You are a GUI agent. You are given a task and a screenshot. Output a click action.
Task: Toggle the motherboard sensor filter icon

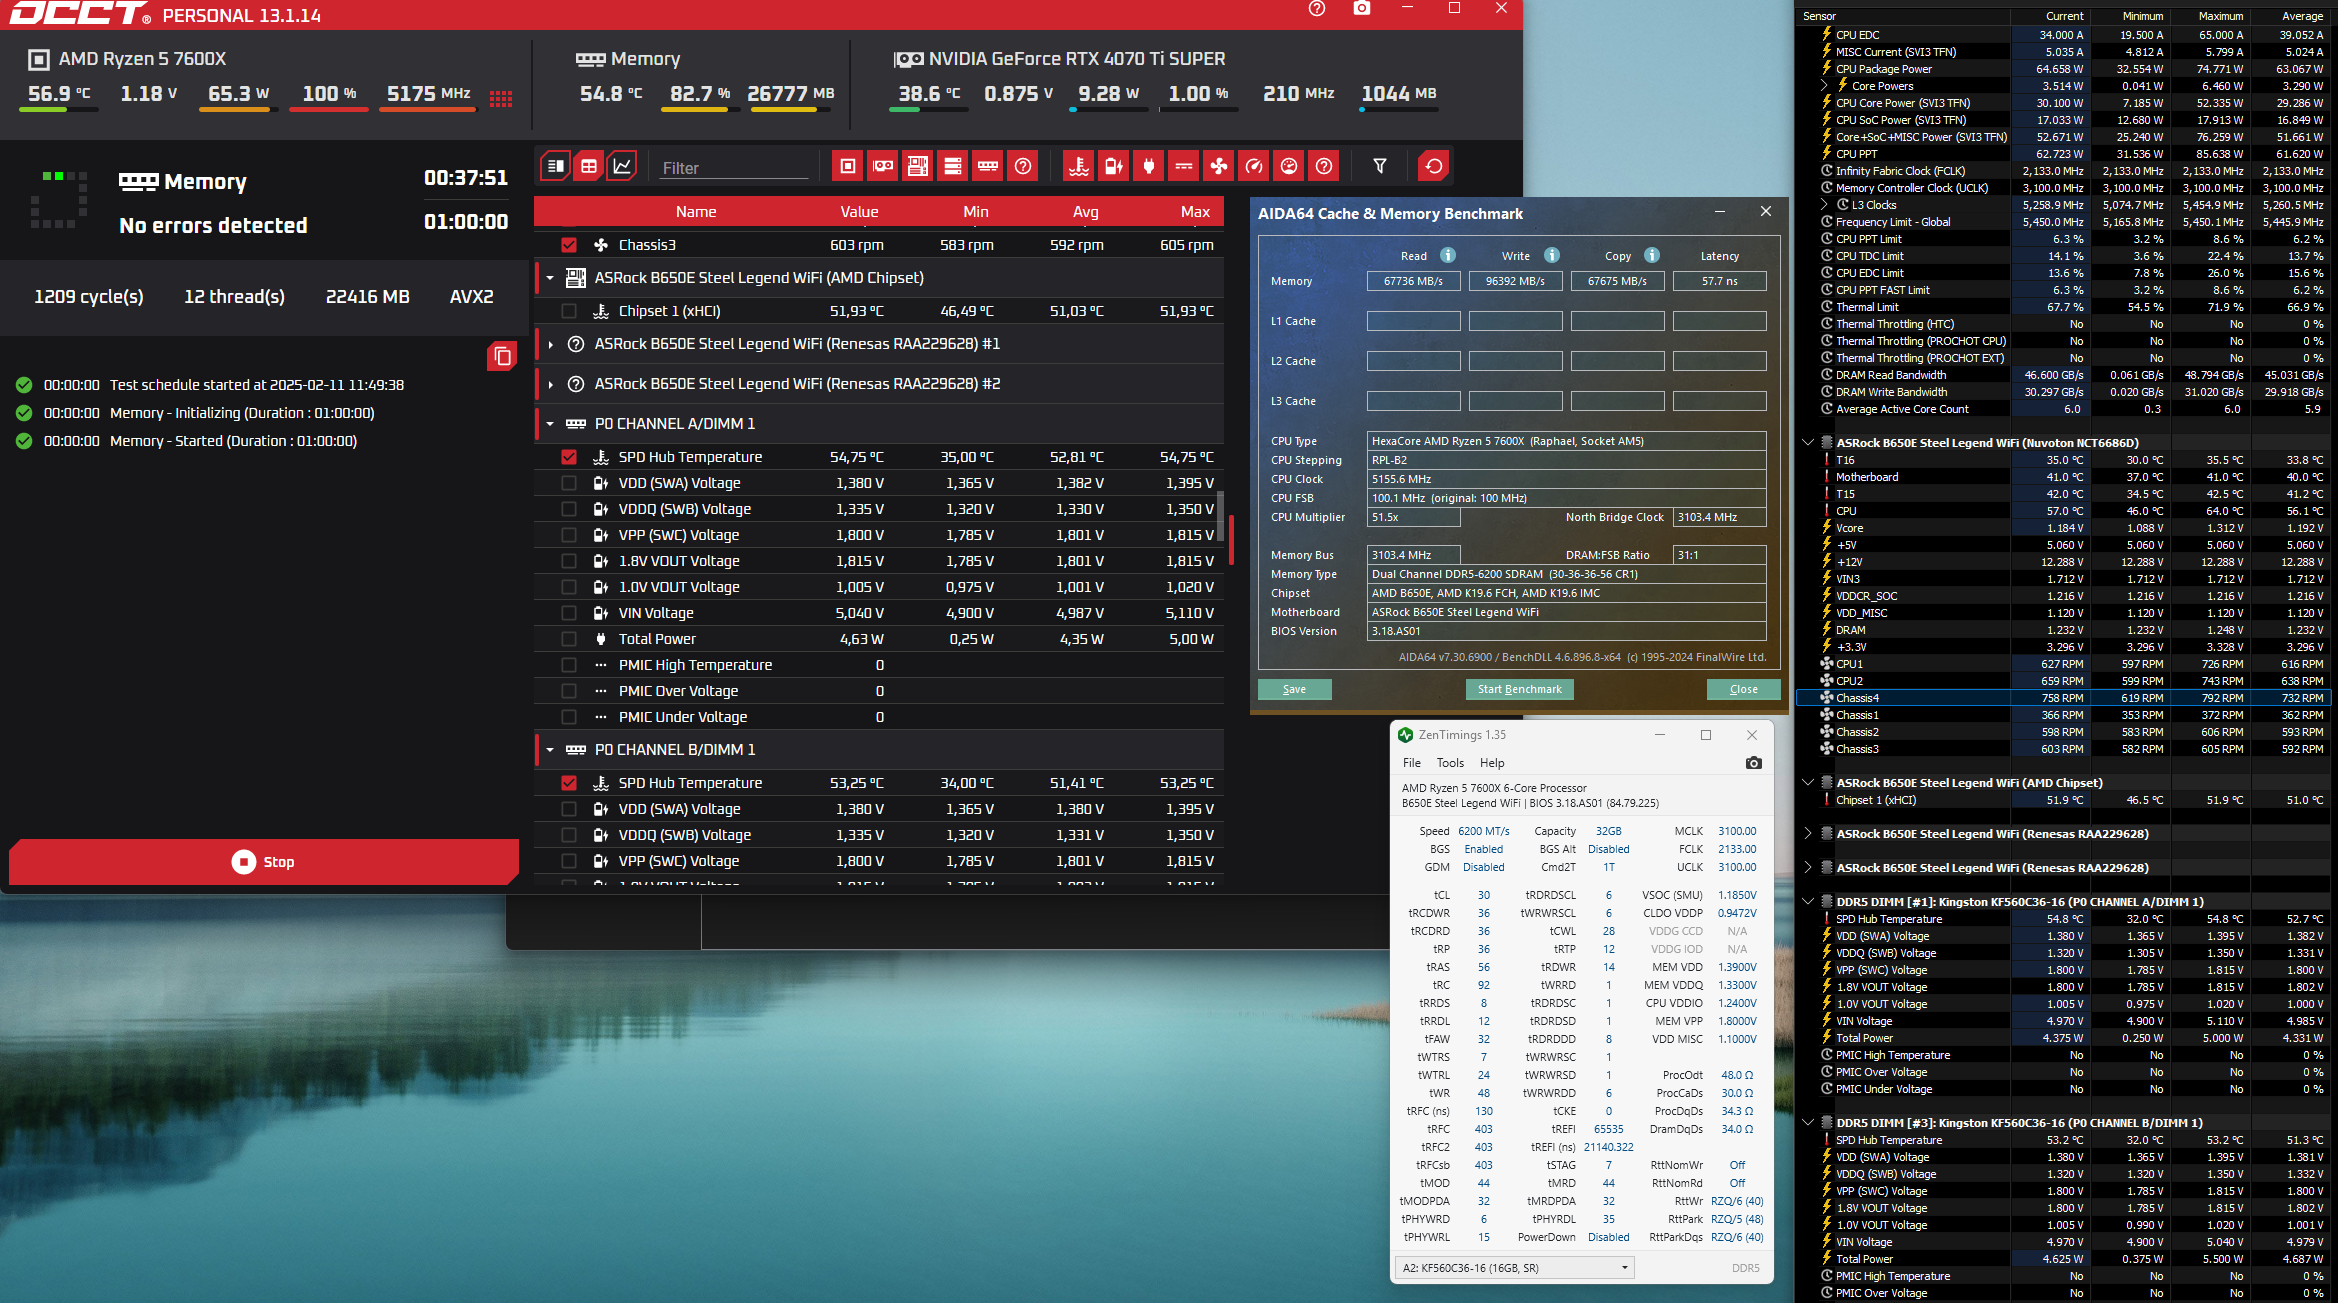(918, 166)
